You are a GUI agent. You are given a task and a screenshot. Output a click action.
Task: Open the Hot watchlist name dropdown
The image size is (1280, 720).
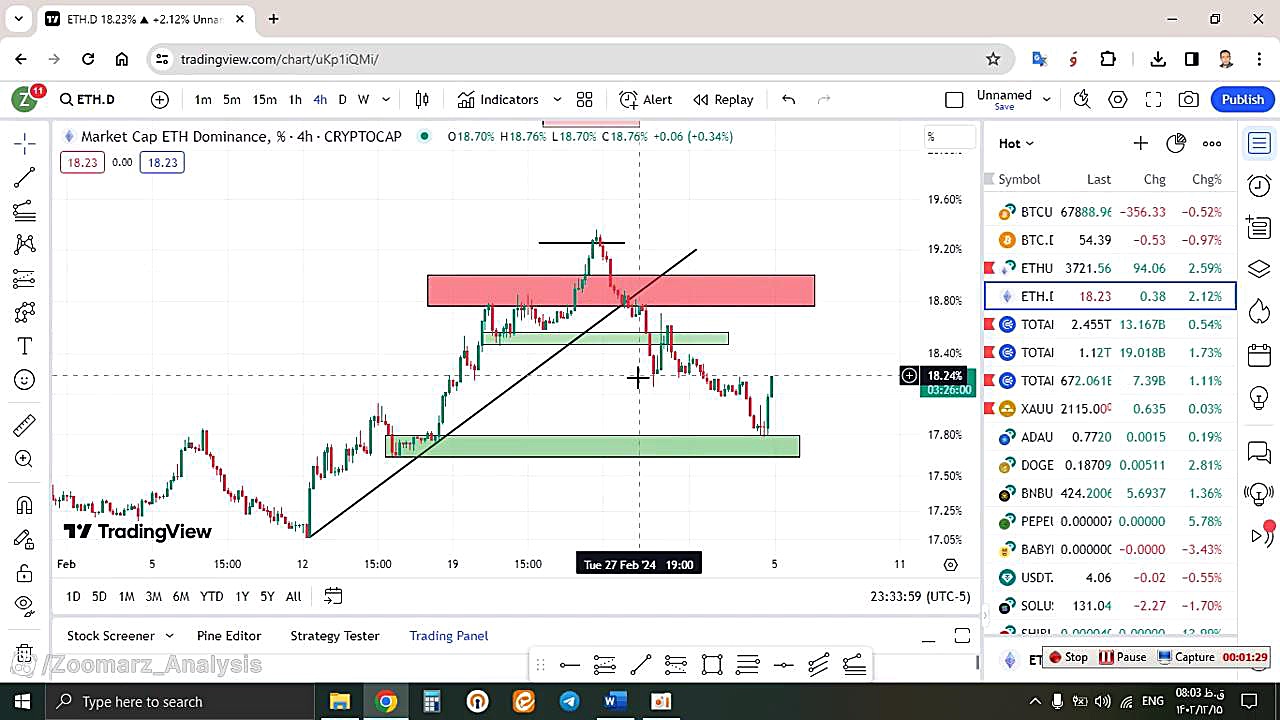tap(1016, 143)
